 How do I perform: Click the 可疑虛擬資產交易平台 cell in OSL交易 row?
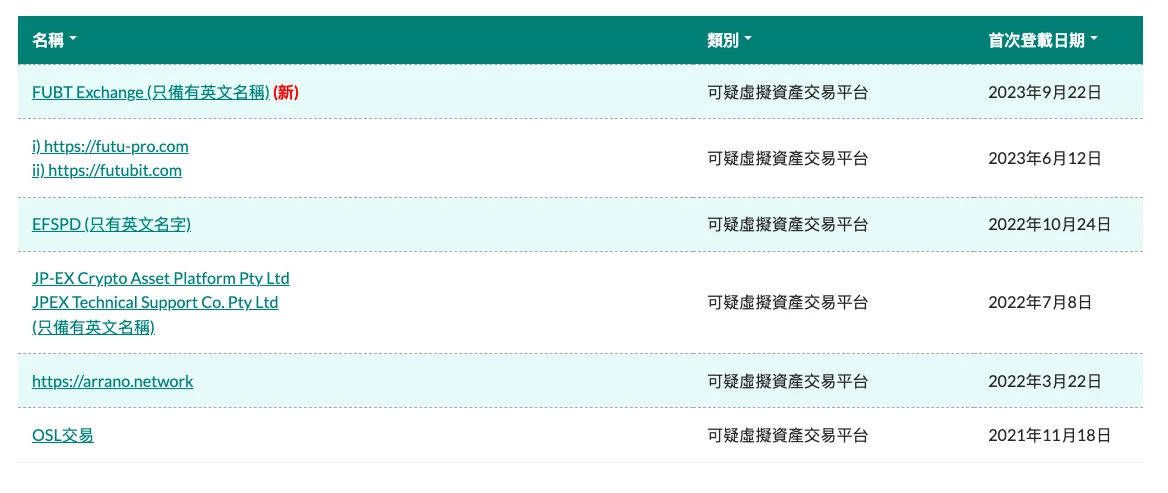pos(787,435)
